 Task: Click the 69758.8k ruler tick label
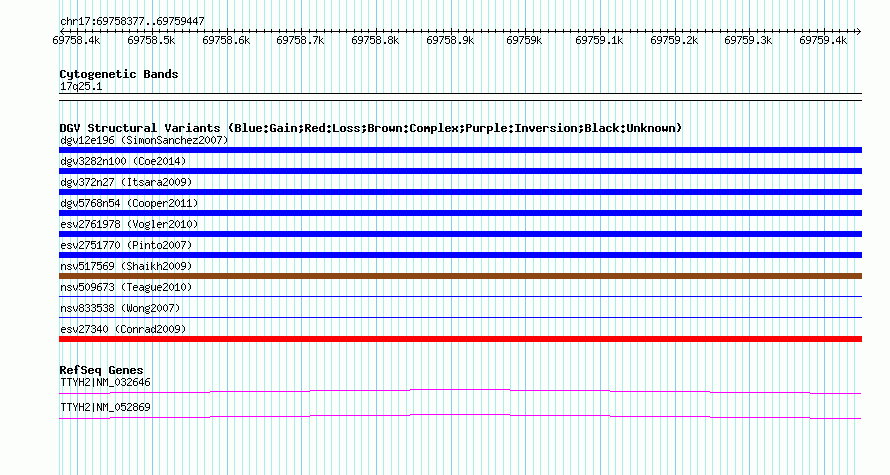click(x=375, y=40)
